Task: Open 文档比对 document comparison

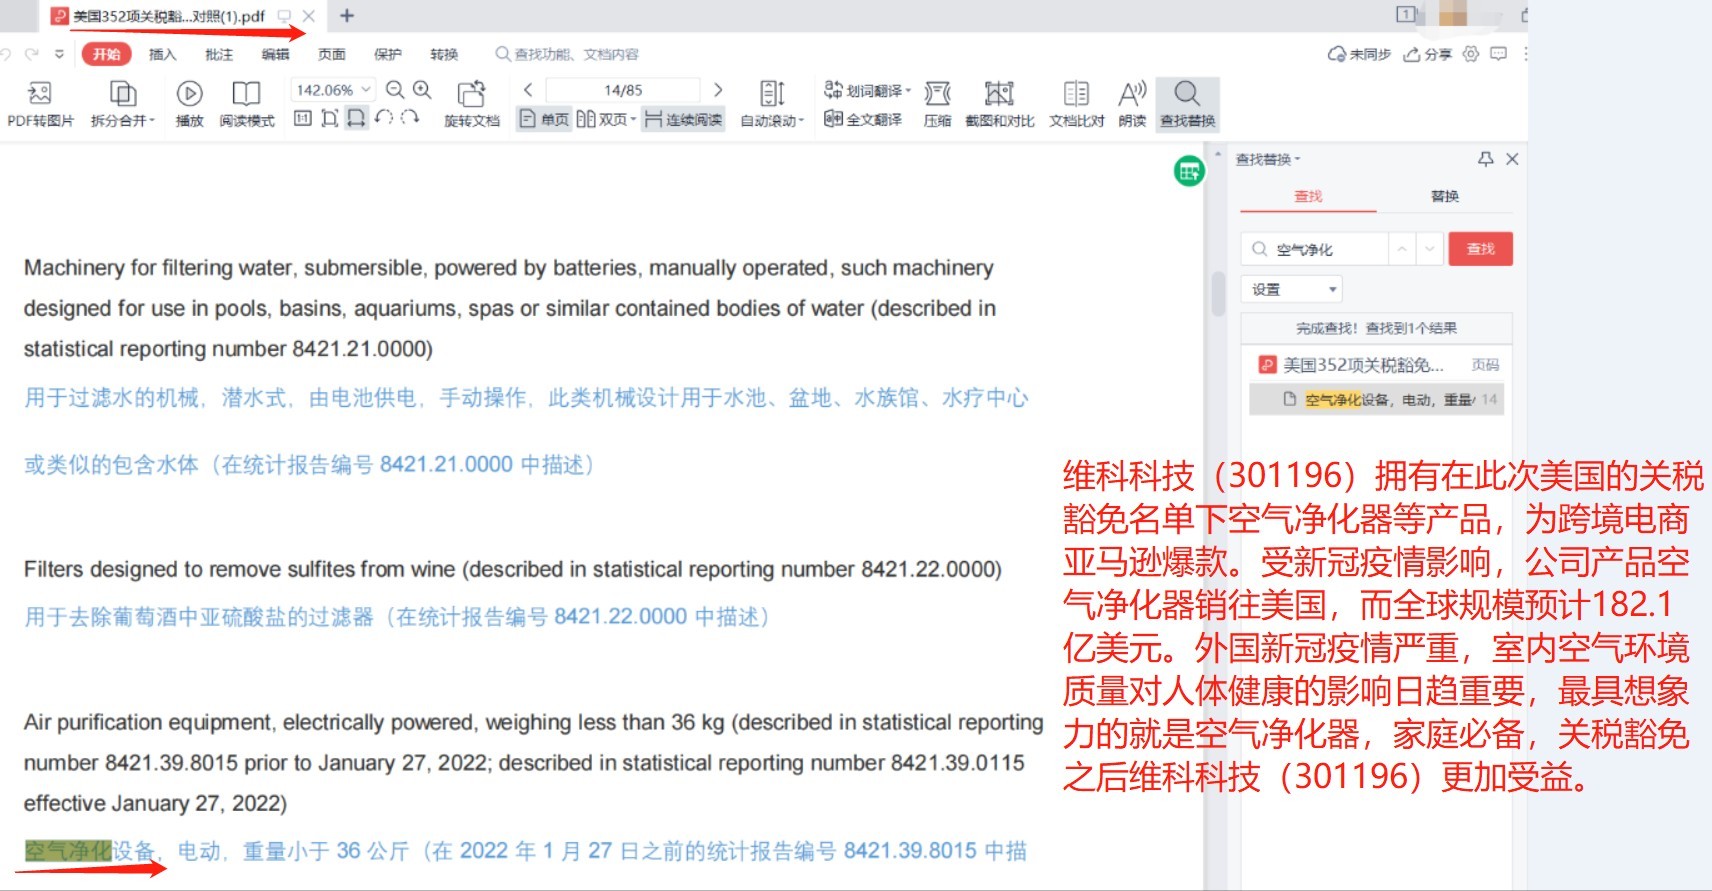Action: pyautogui.click(x=1076, y=104)
